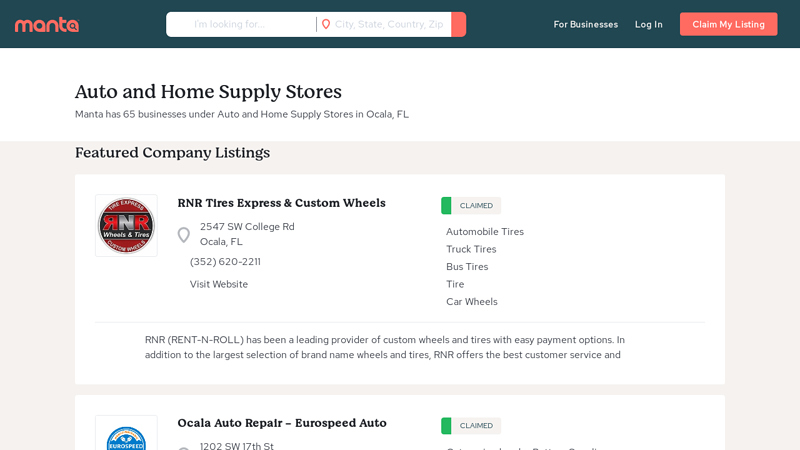
Task: Click Log In
Action: [x=648, y=24]
